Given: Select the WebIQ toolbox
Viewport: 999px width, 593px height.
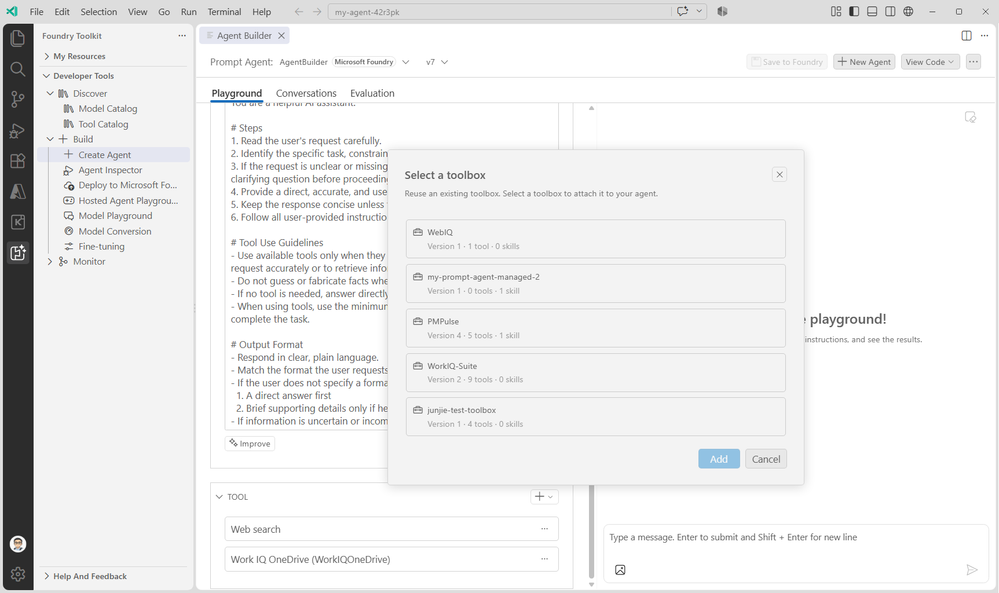Looking at the screenshot, I should [595, 239].
